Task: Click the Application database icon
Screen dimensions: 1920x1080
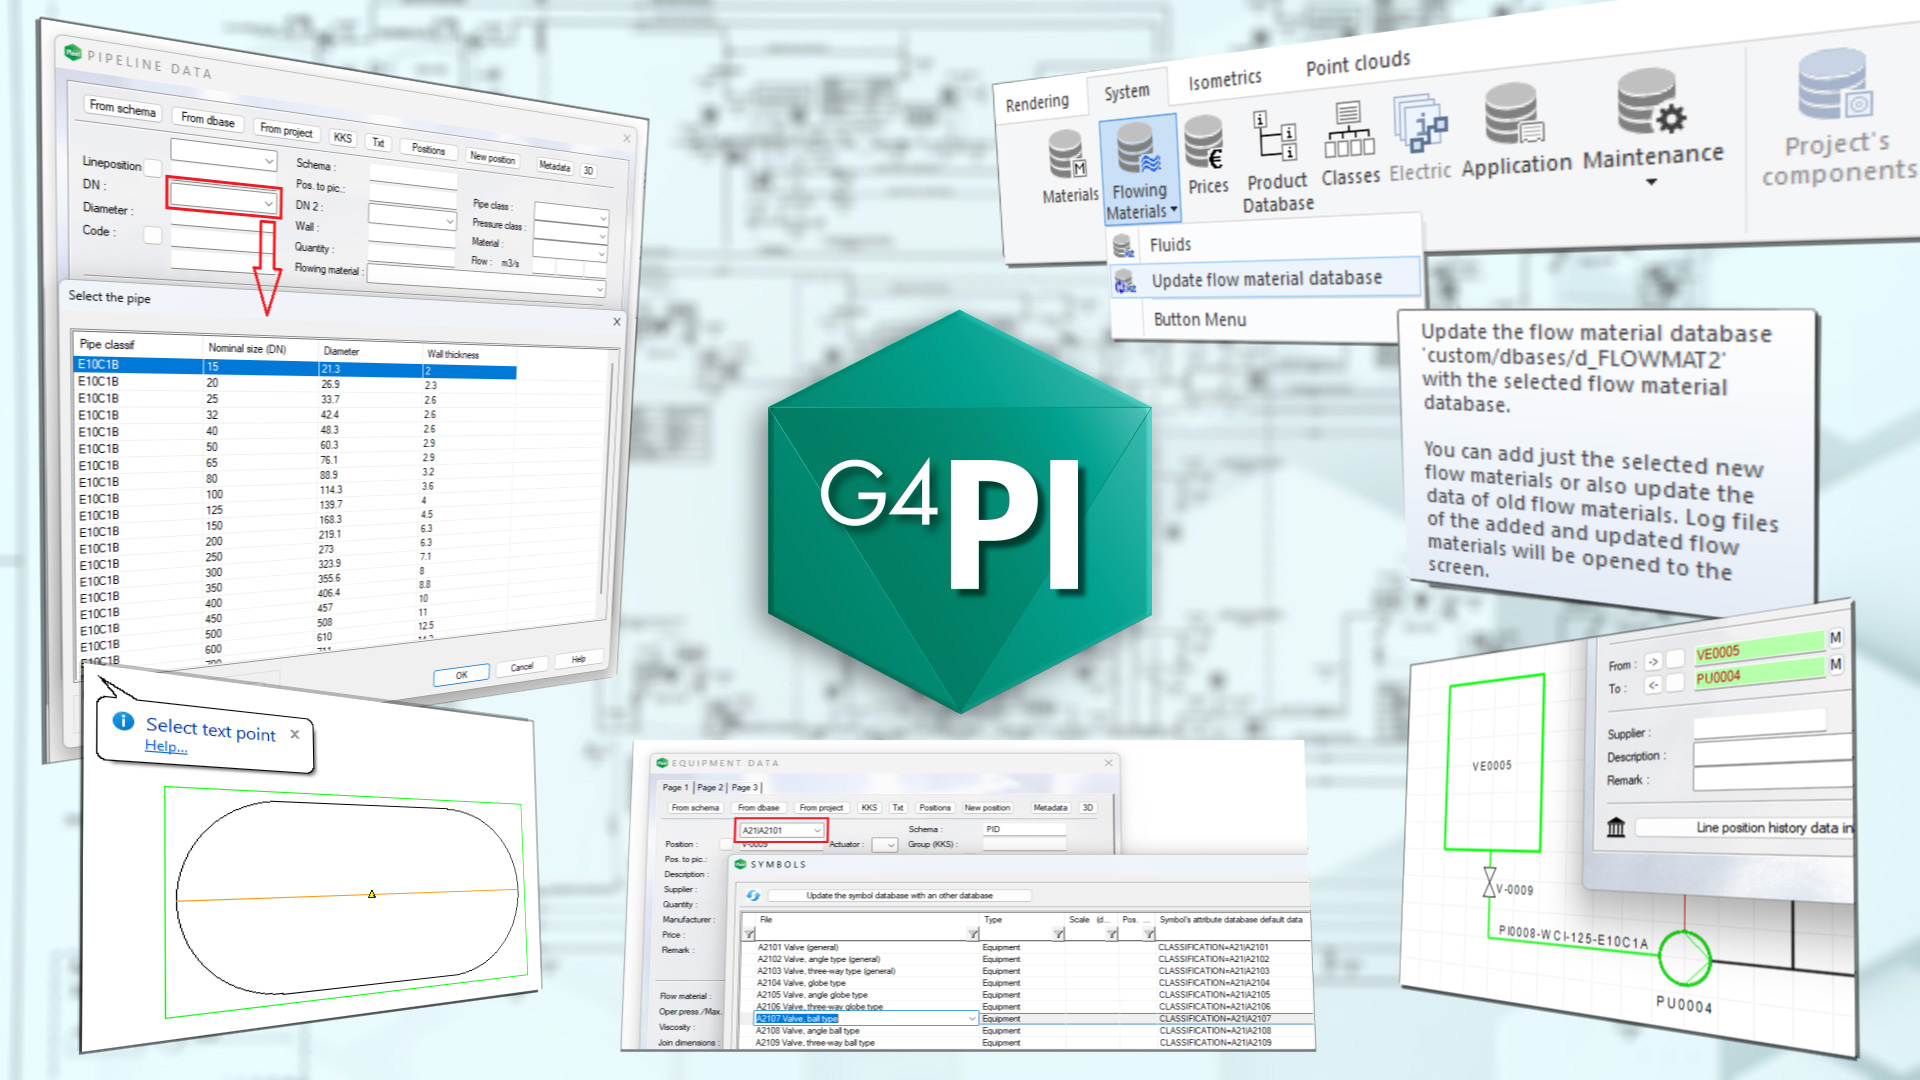Action: click(x=1514, y=116)
